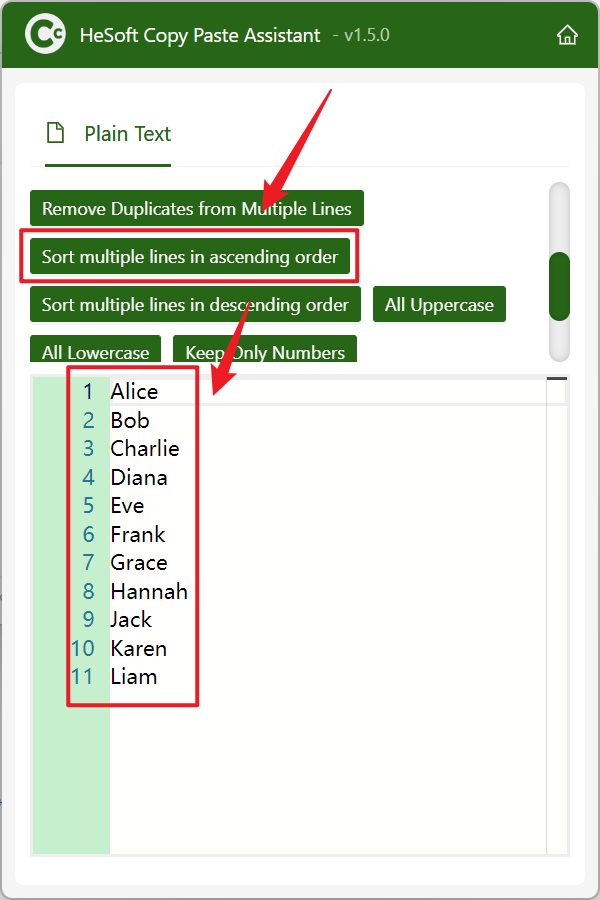This screenshot has width=600, height=900.
Task: Click the HeSoft Copy Paste Assistant logo
Action: (x=45, y=34)
